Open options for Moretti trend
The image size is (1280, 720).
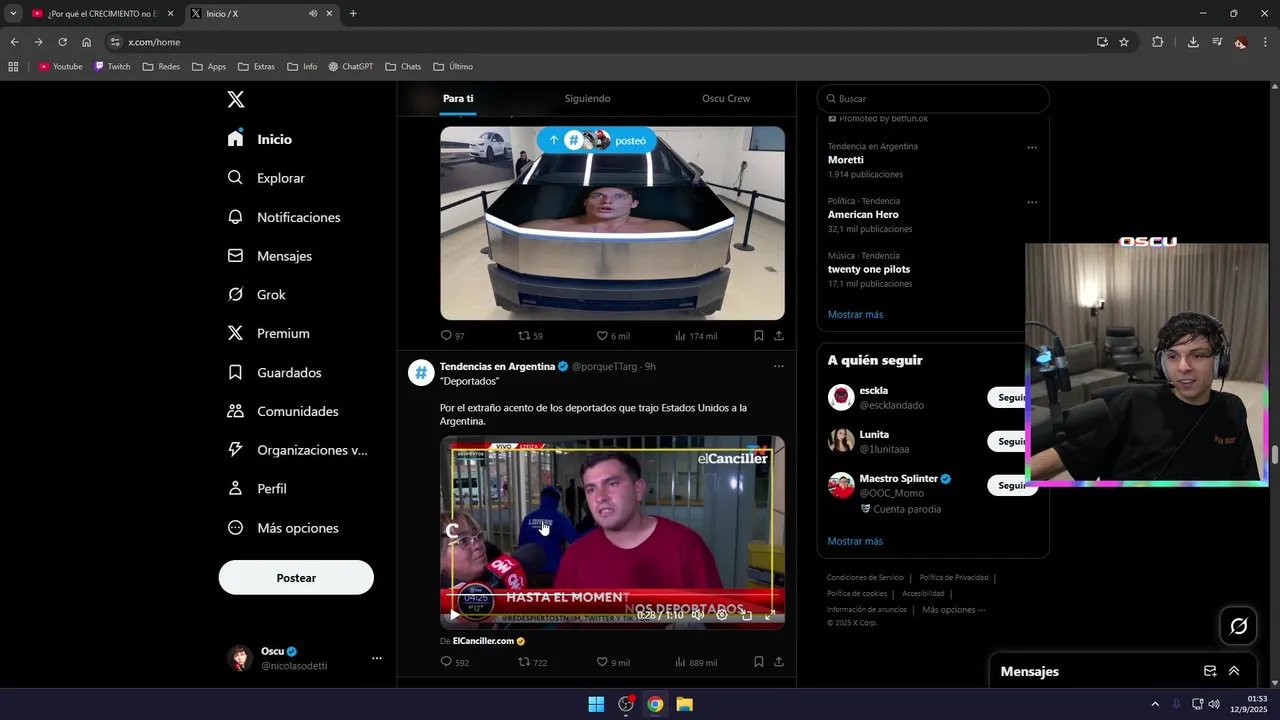coord(1032,147)
